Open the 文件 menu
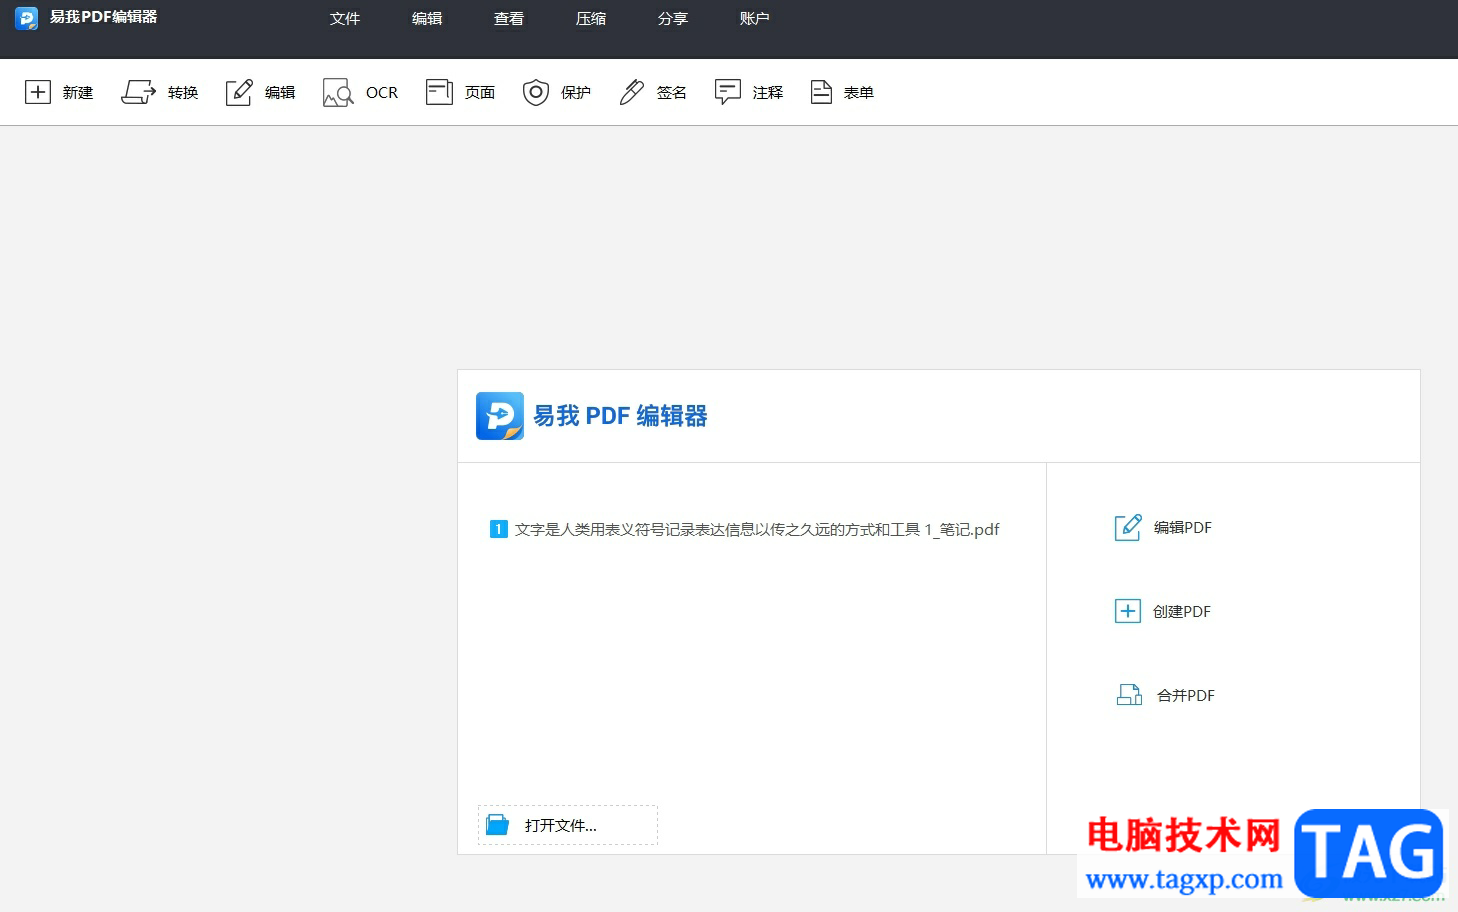1458x912 pixels. click(x=345, y=19)
